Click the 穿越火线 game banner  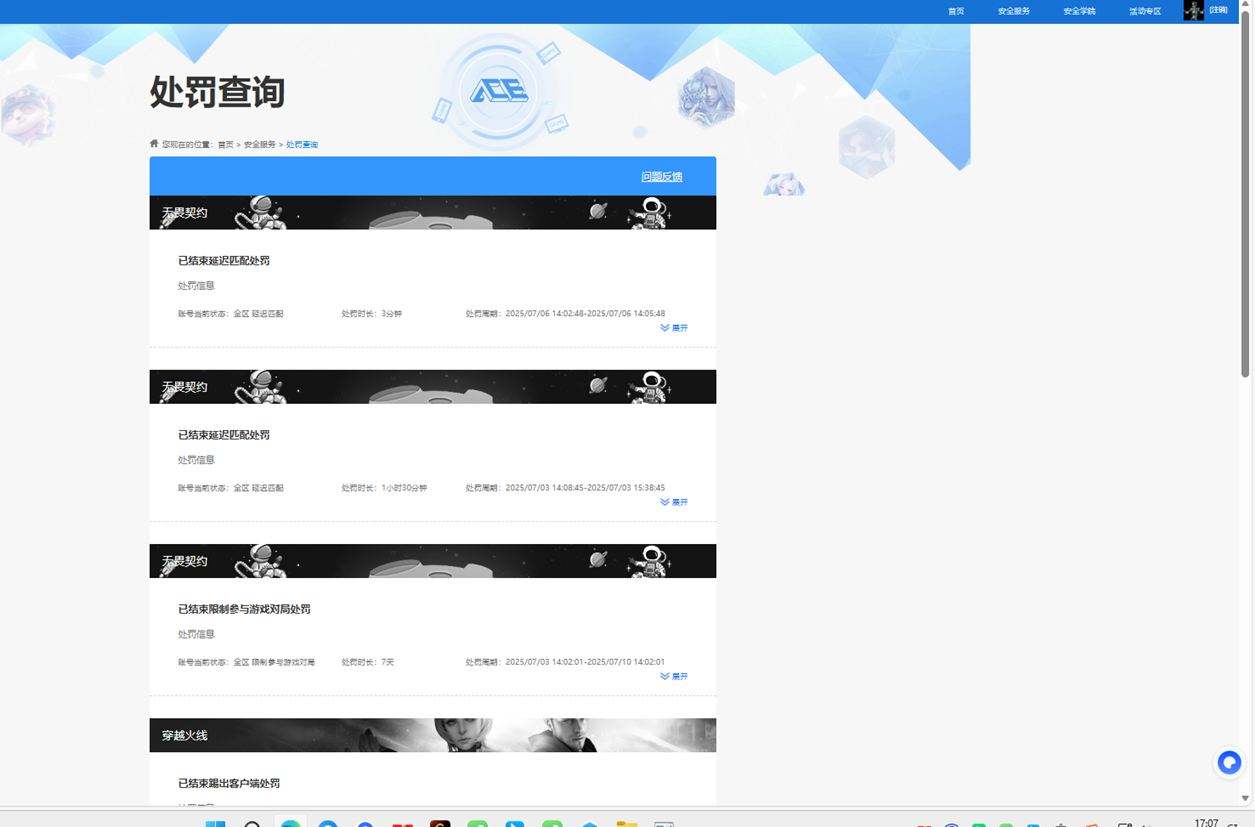[433, 735]
